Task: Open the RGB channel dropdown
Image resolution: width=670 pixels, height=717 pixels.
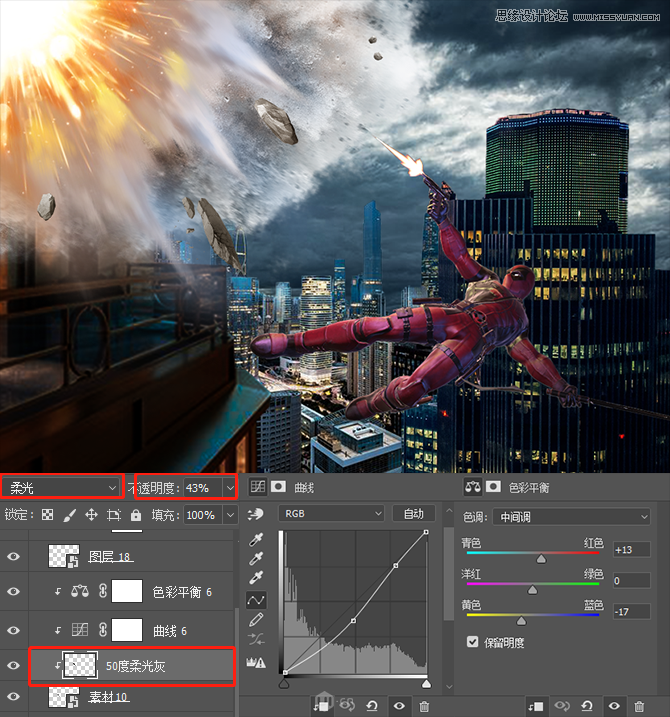Action: tap(331, 514)
